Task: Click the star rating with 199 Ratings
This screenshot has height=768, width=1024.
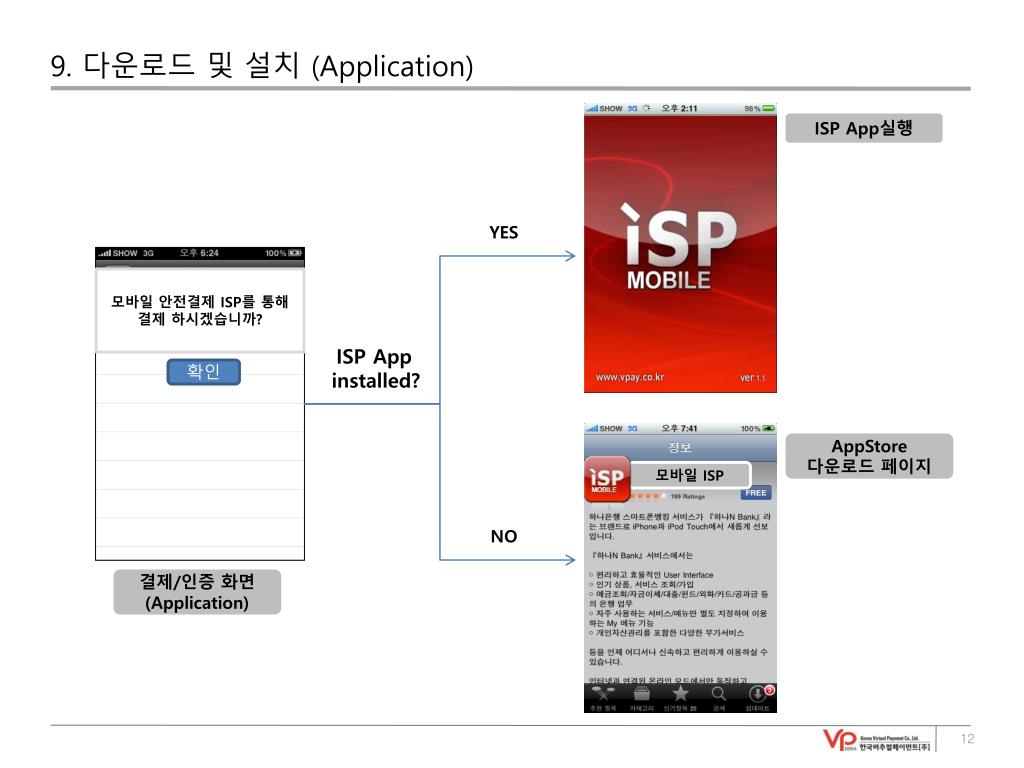Action: click(x=668, y=496)
